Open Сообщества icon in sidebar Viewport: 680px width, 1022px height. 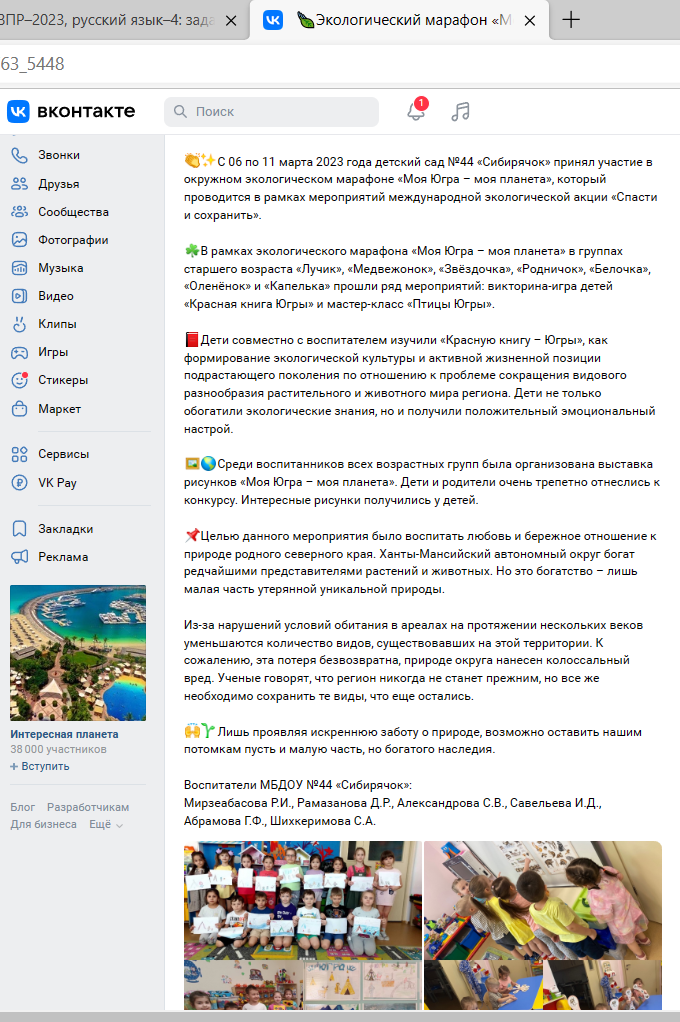pos(20,212)
